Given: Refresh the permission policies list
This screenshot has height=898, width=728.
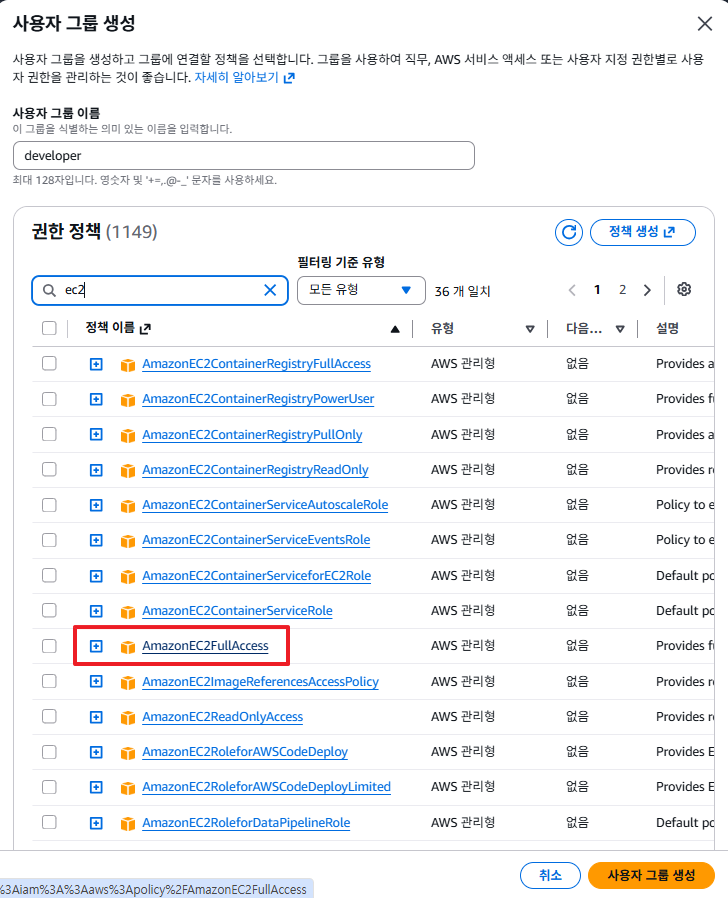Looking at the screenshot, I should 569,233.
